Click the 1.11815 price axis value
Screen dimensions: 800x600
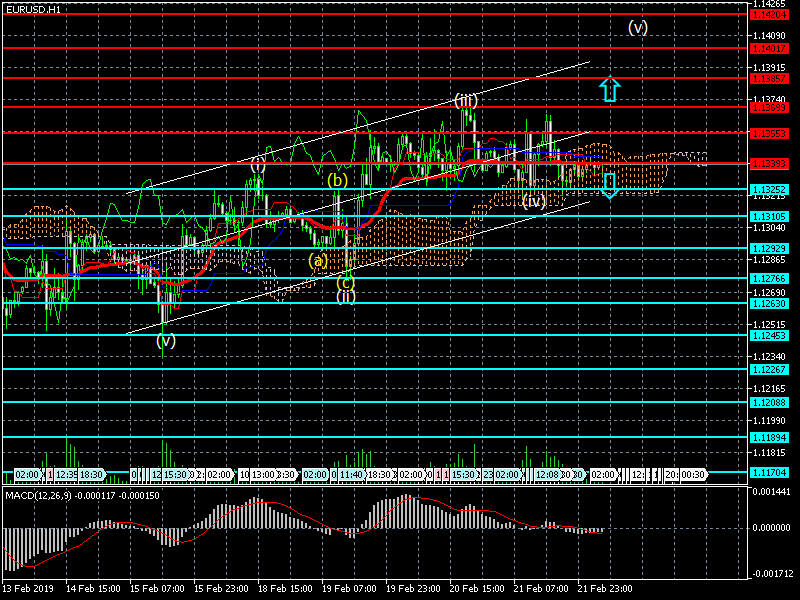(x=769, y=453)
